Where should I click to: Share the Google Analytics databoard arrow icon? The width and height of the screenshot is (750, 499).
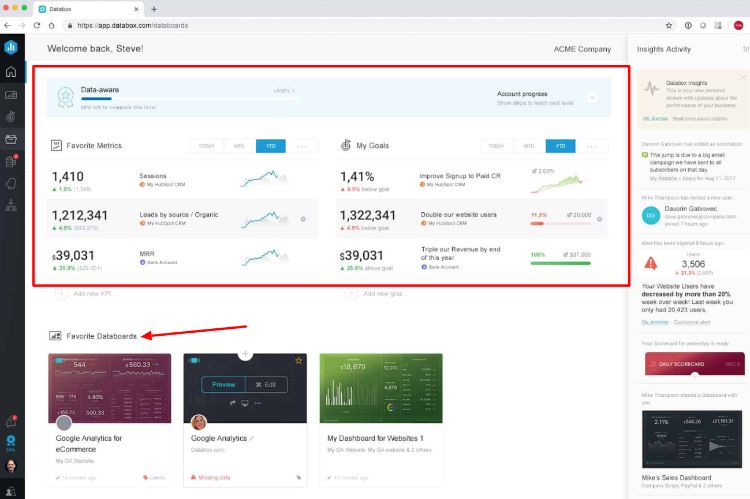click(232, 403)
